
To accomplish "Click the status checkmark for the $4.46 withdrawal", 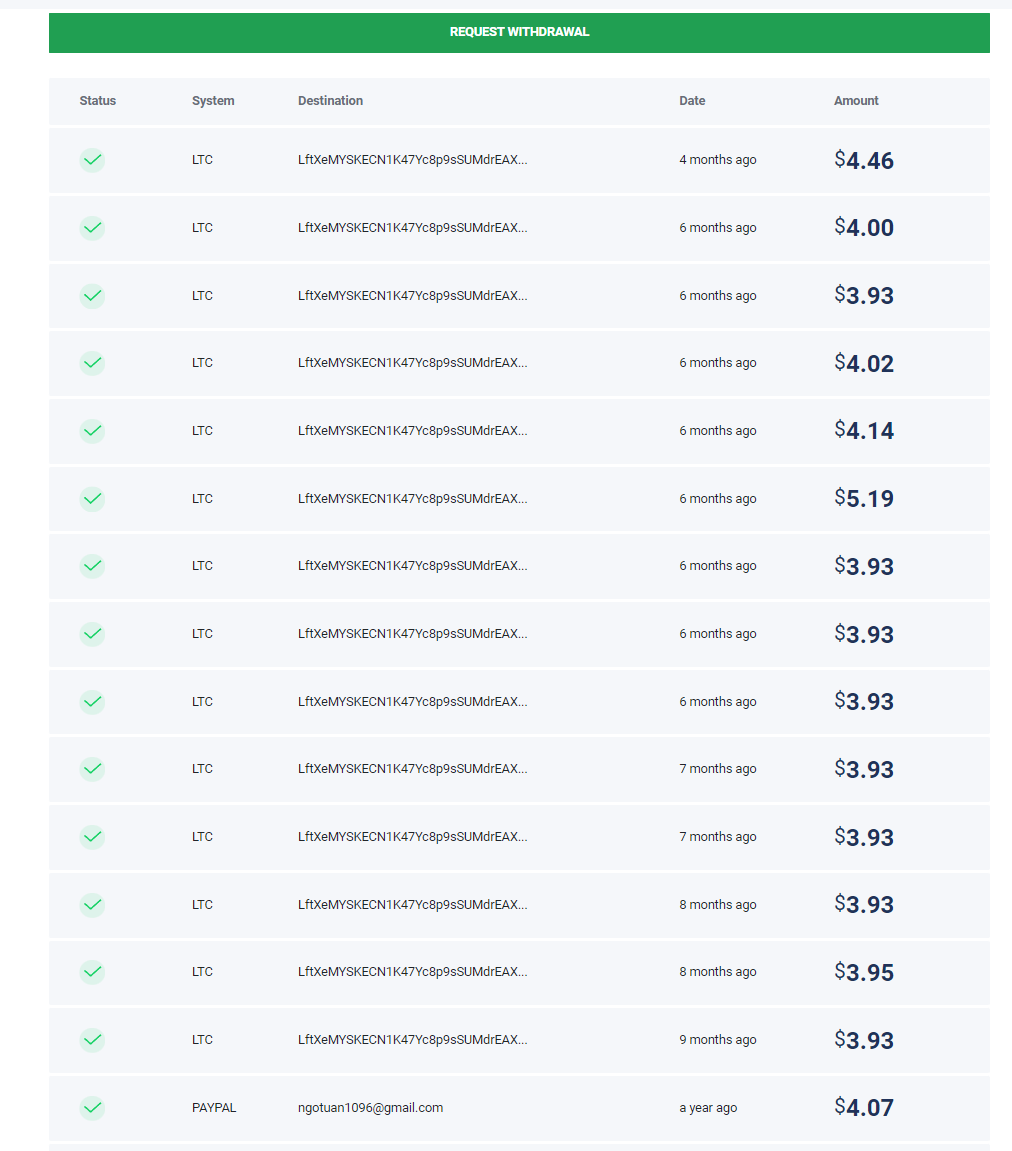I will point(92,160).
